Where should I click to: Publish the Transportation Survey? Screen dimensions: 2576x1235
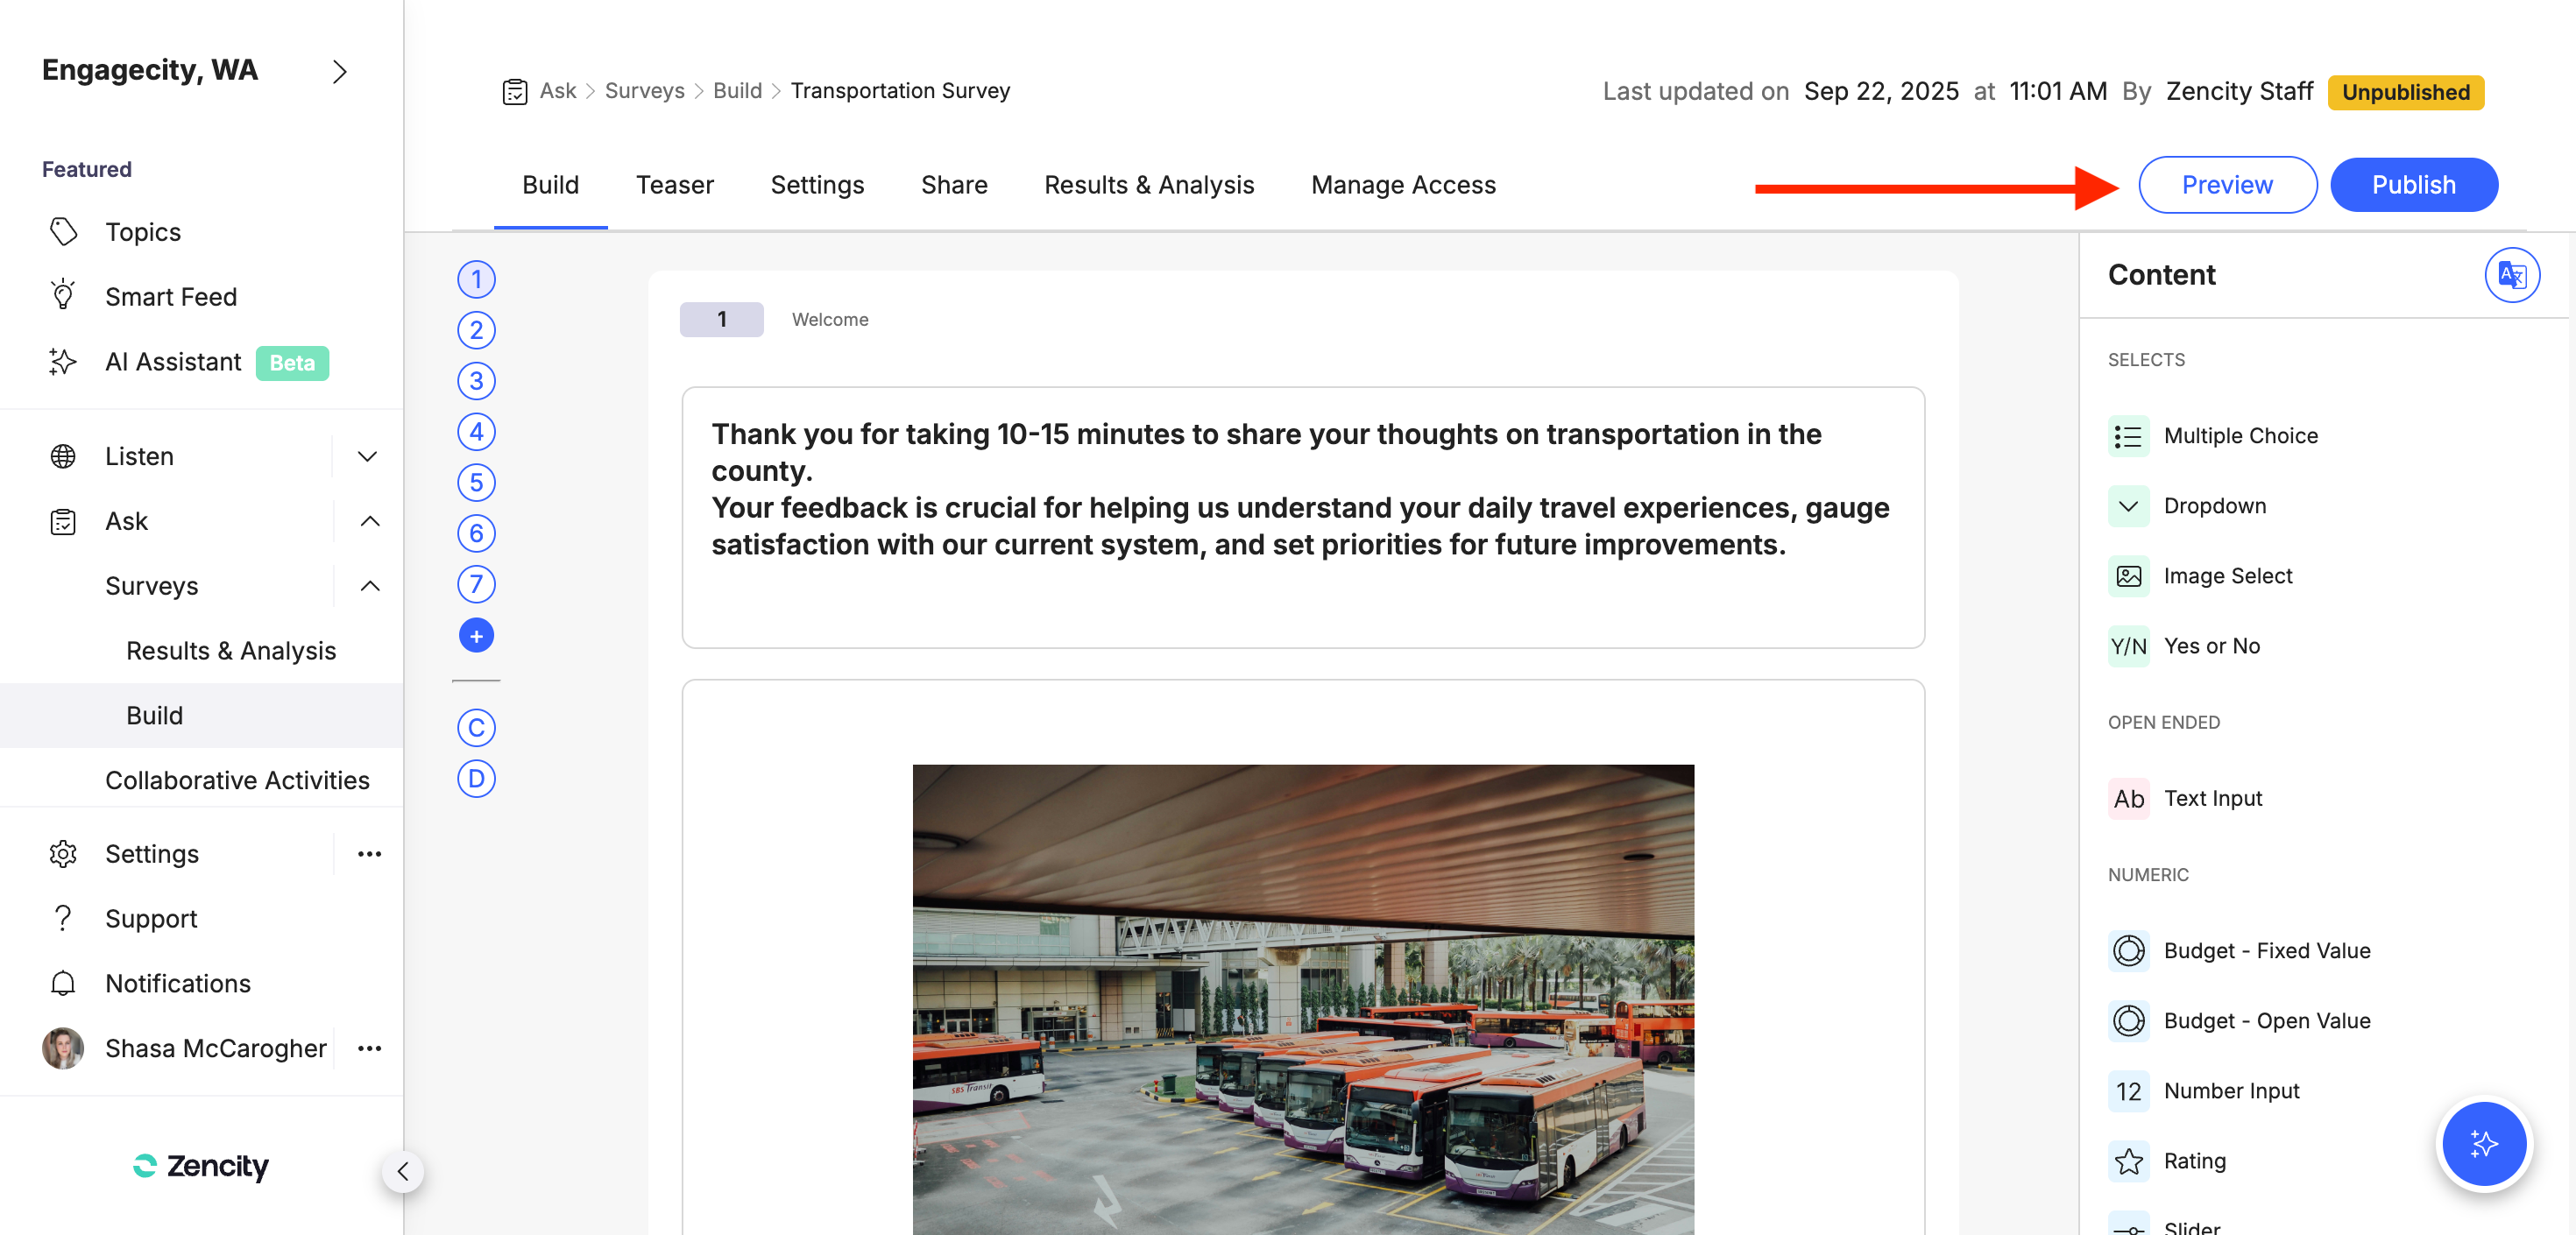pyautogui.click(x=2413, y=185)
